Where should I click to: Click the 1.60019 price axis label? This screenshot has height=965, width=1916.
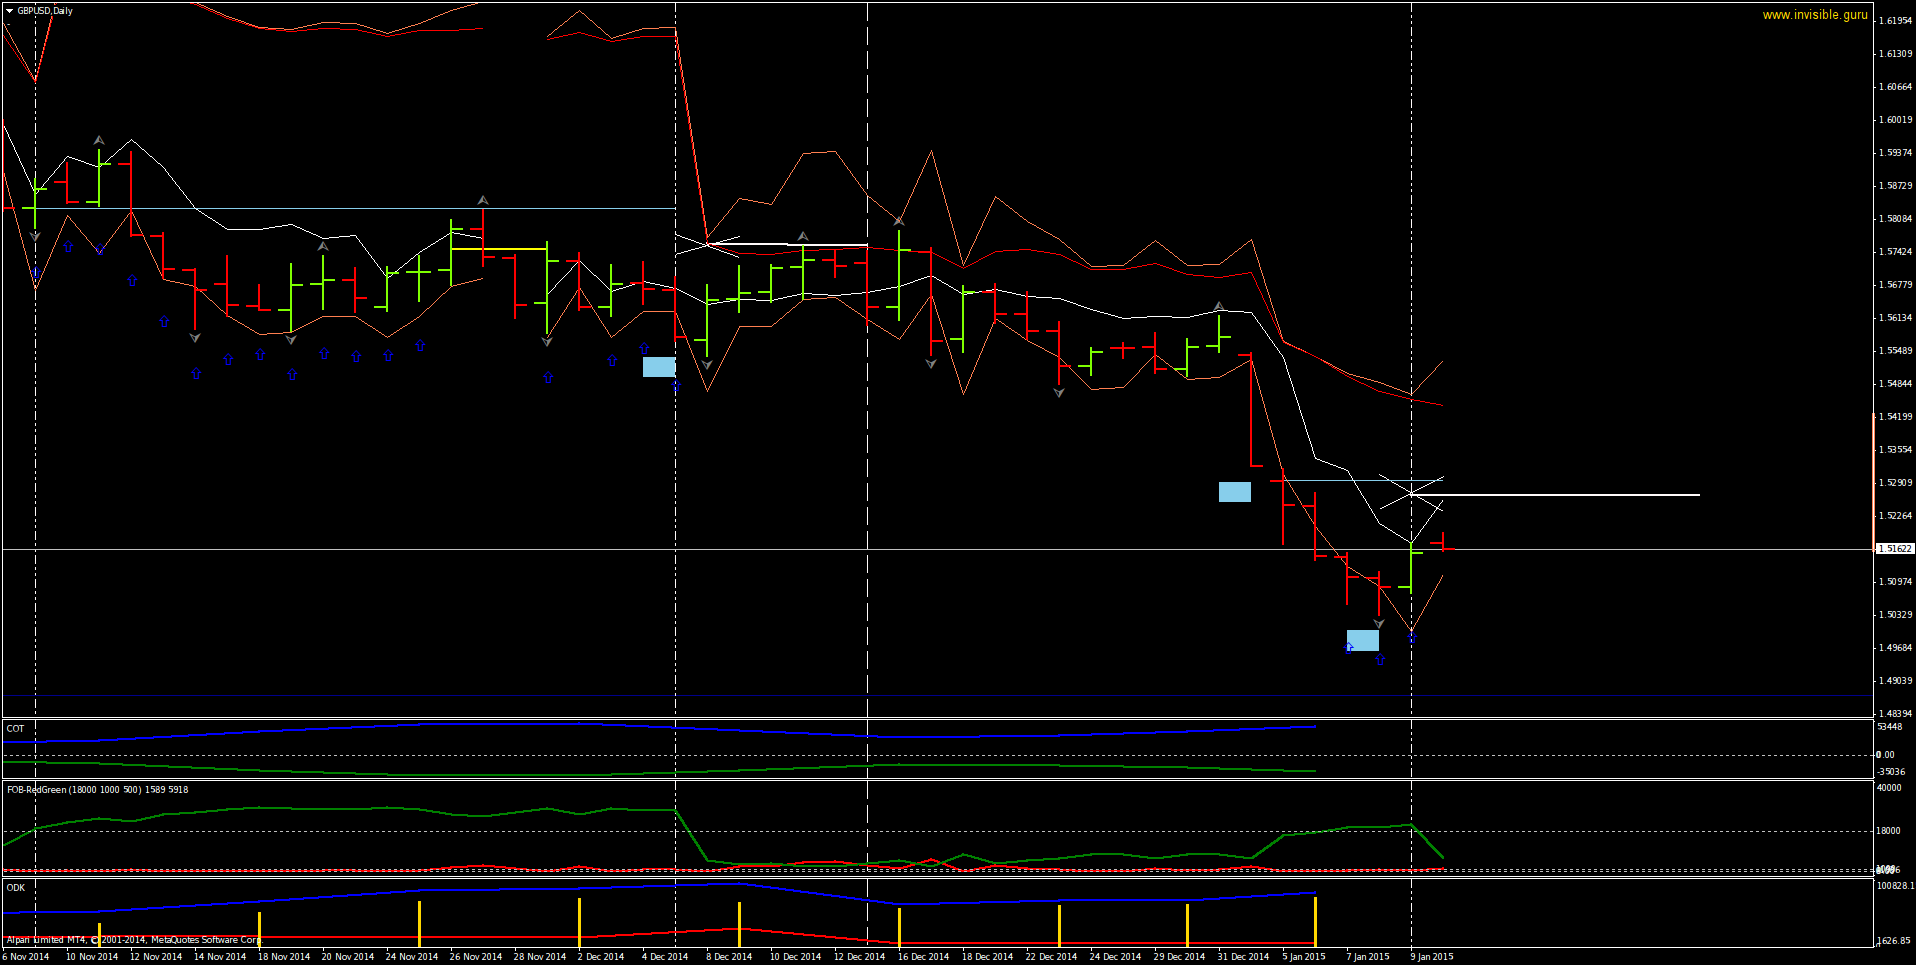1896,120
